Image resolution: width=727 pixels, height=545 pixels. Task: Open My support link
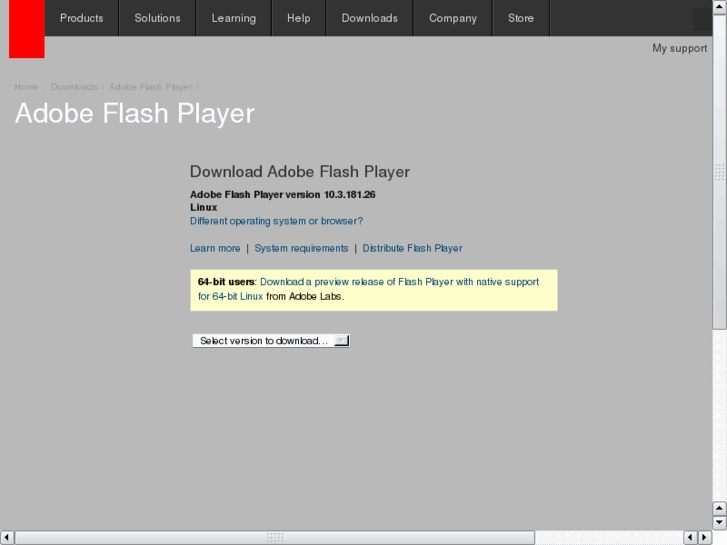[x=679, y=48]
